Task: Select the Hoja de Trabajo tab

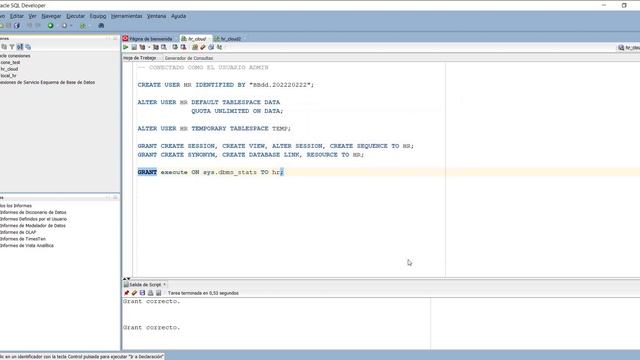Action: 140,58
